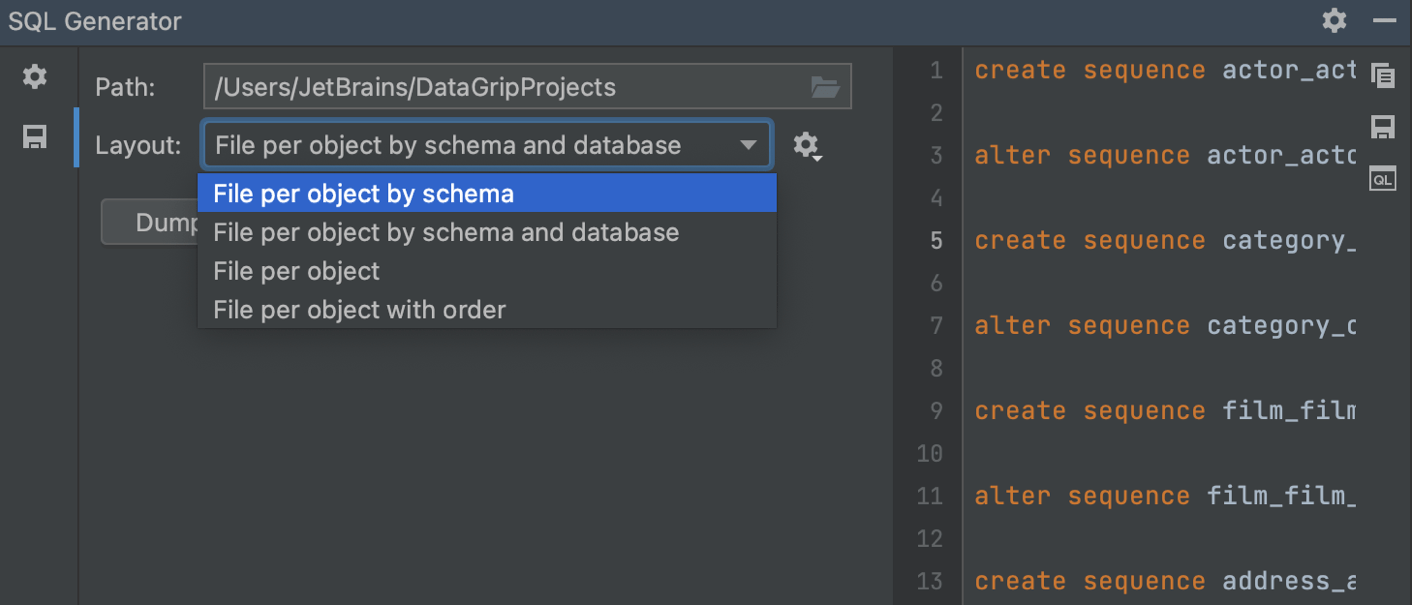Click the save icon in the left sidebar

tap(34, 137)
